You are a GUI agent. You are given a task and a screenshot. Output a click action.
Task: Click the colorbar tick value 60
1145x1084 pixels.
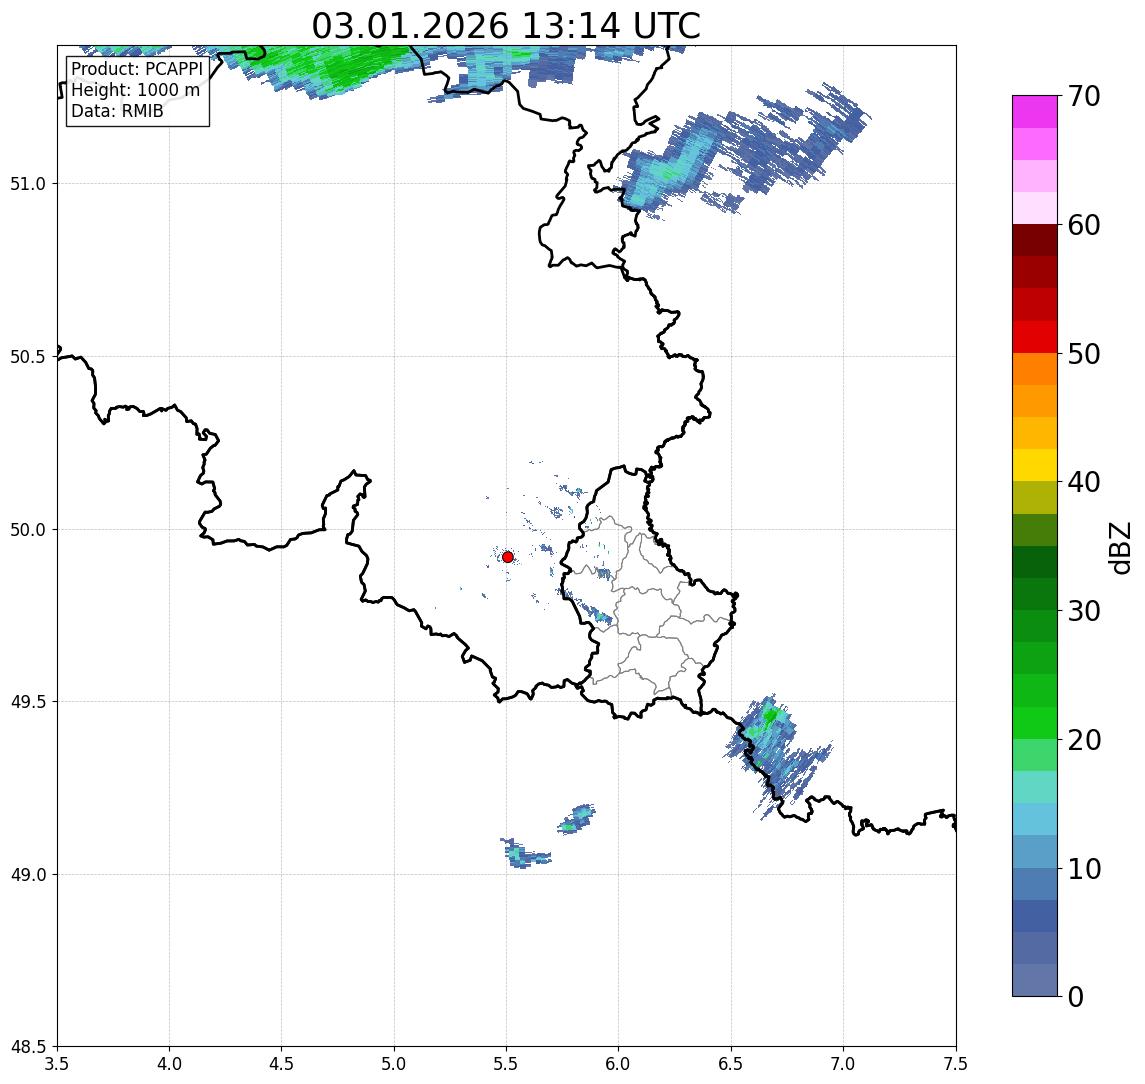pyautogui.click(x=1084, y=225)
